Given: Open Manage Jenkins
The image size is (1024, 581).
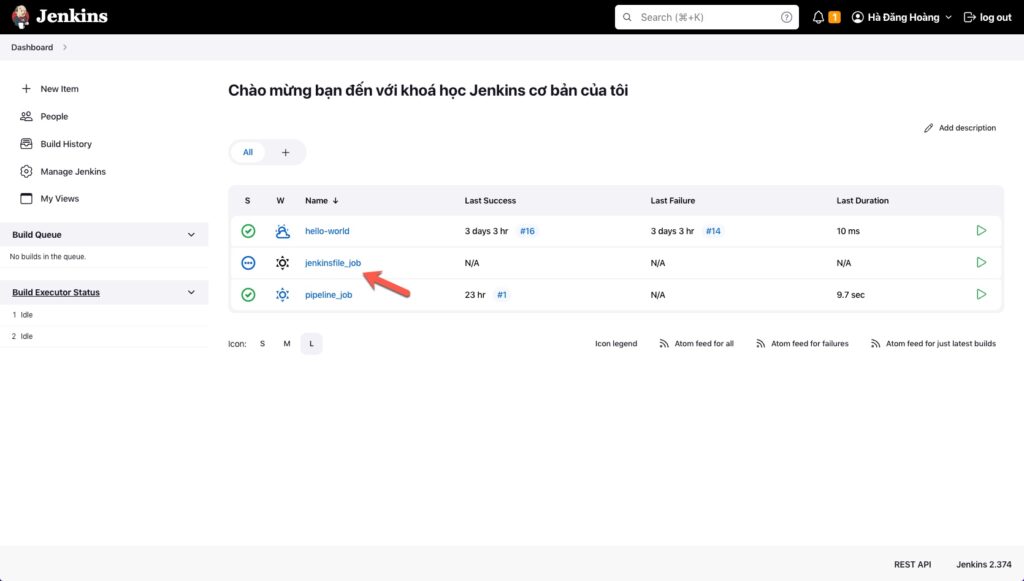Looking at the screenshot, I should pos(73,172).
